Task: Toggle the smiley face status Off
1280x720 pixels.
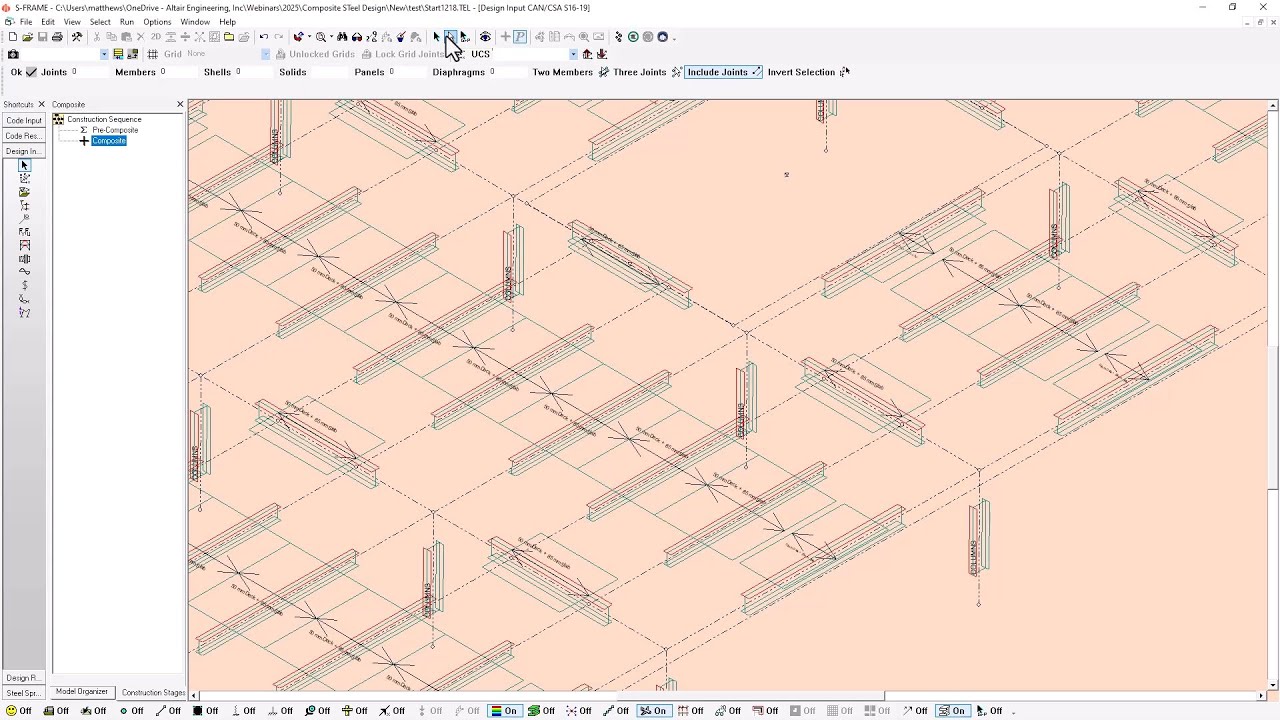Action: (19, 711)
